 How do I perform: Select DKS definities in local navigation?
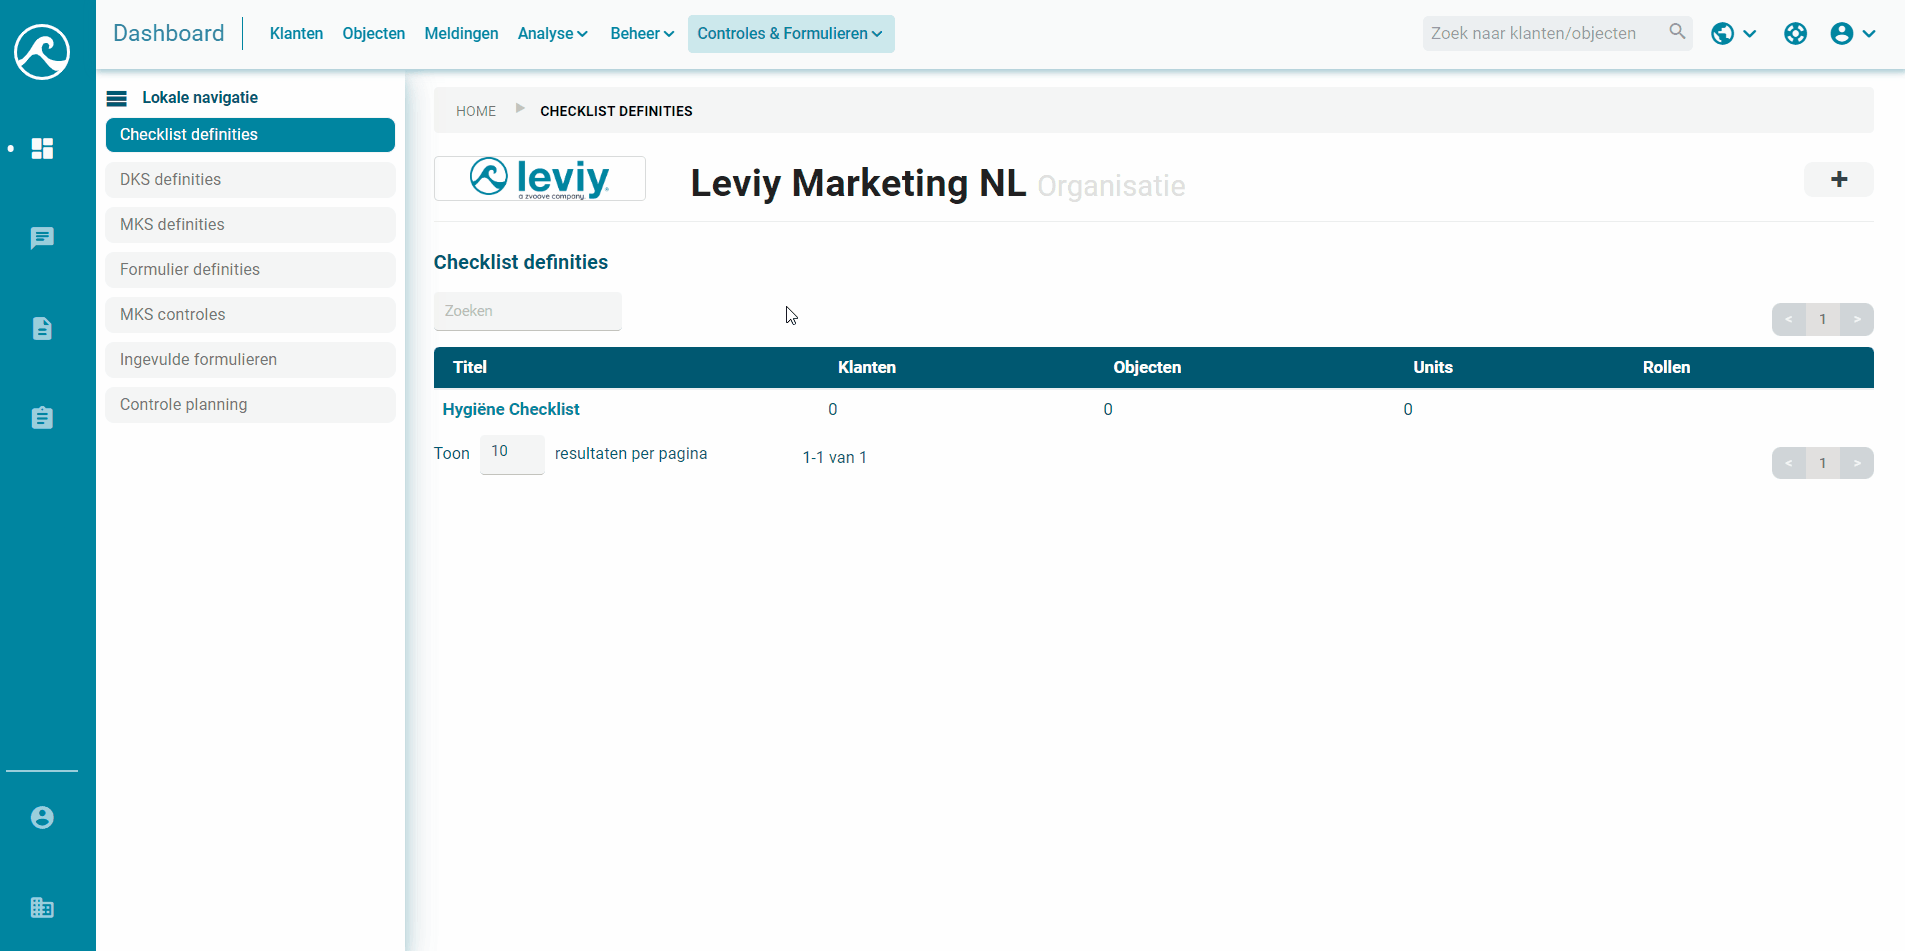coord(250,180)
